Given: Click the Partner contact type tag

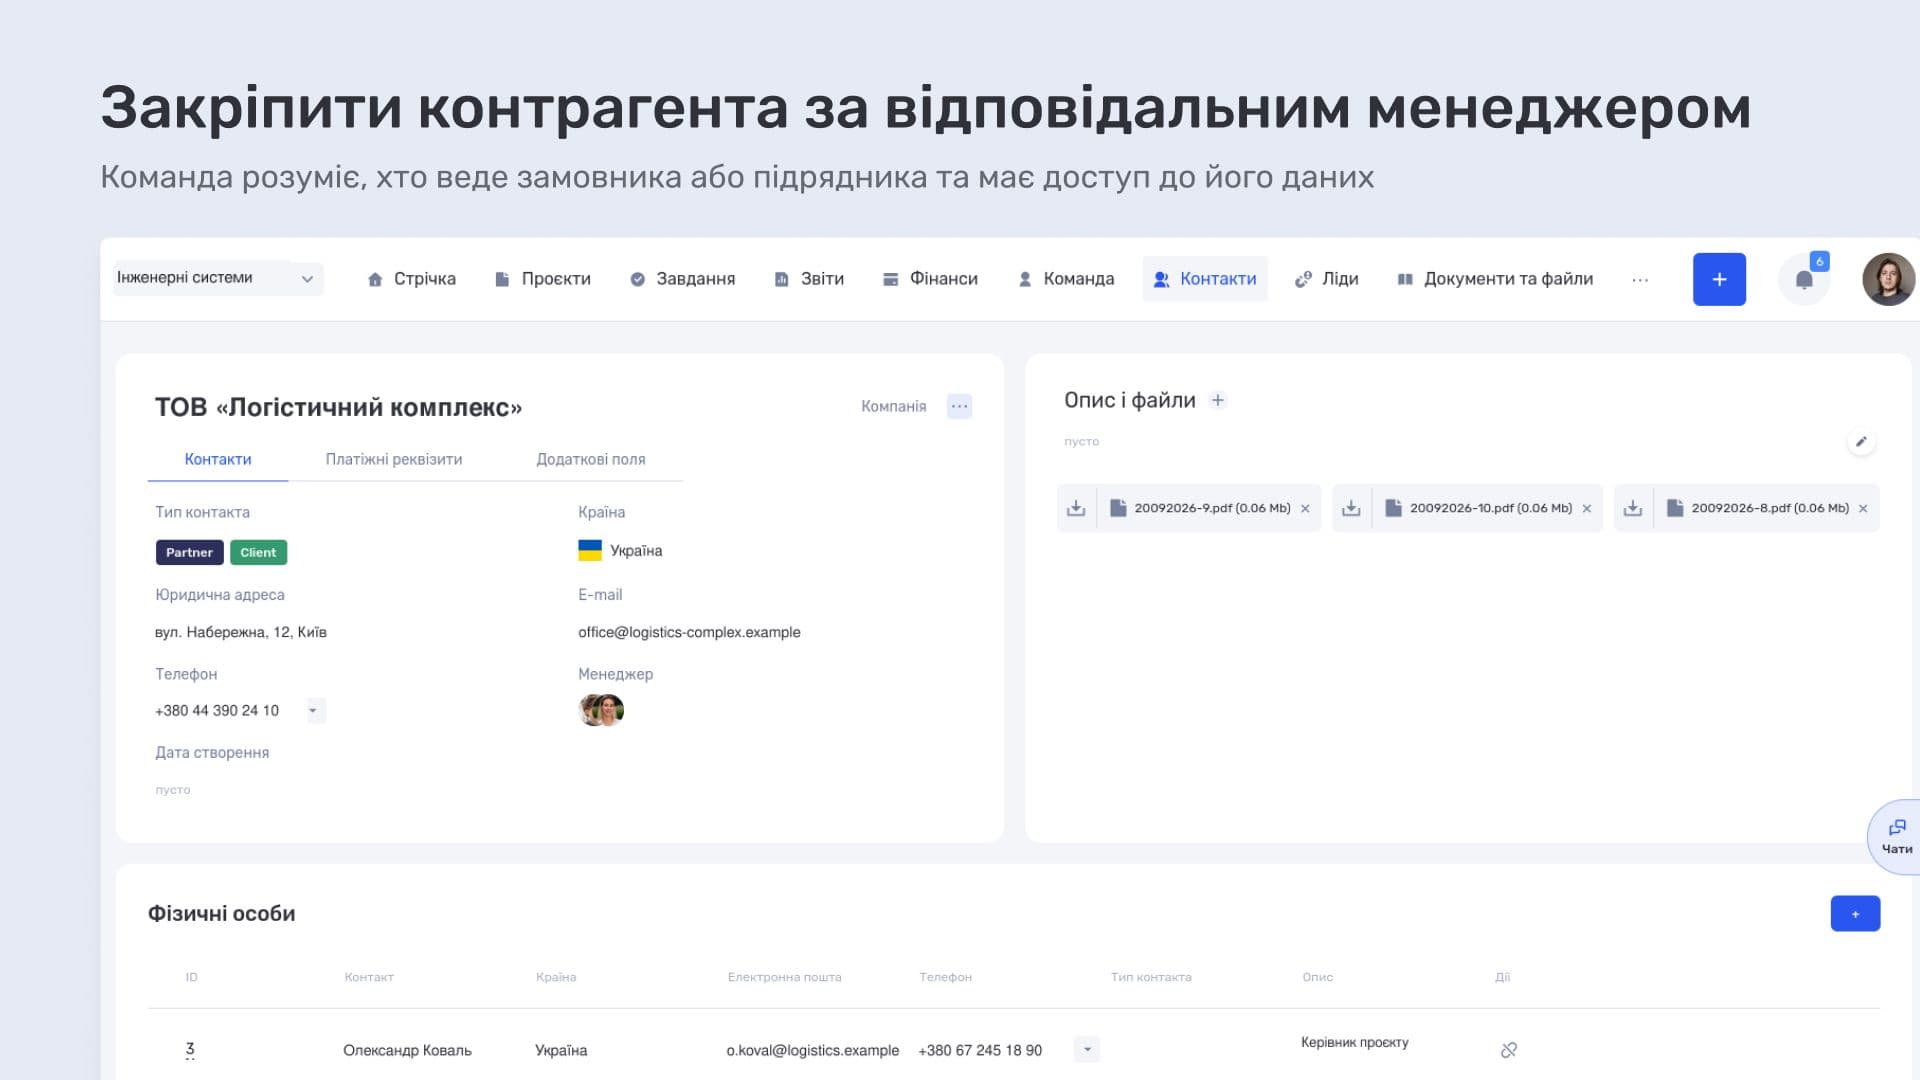Looking at the screenshot, I should click(x=189, y=552).
